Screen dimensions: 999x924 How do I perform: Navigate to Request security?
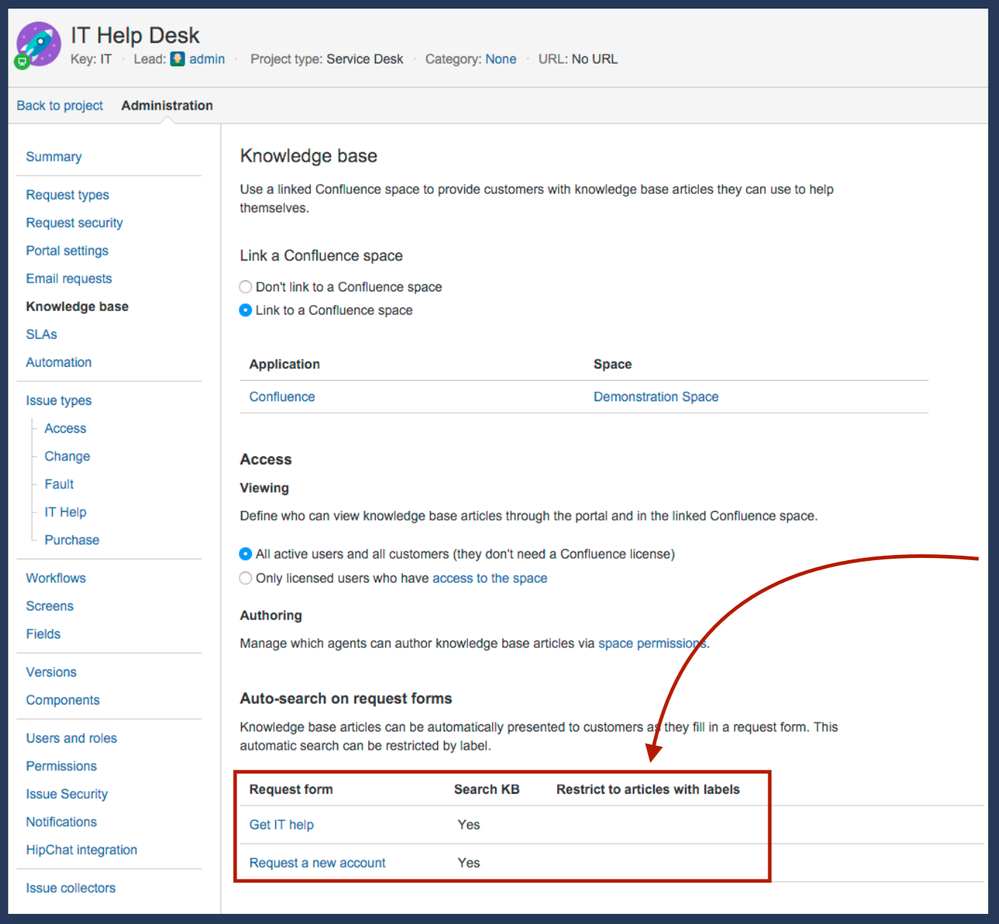pyautogui.click(x=75, y=223)
